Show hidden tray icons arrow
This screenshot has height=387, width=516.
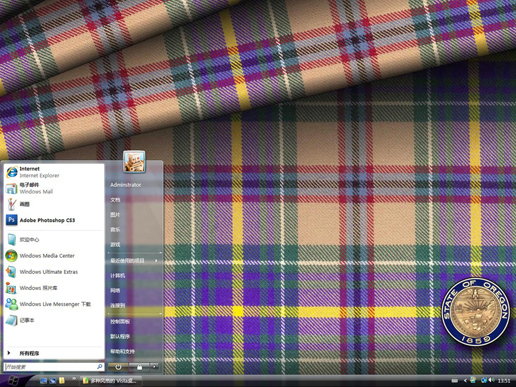465,380
